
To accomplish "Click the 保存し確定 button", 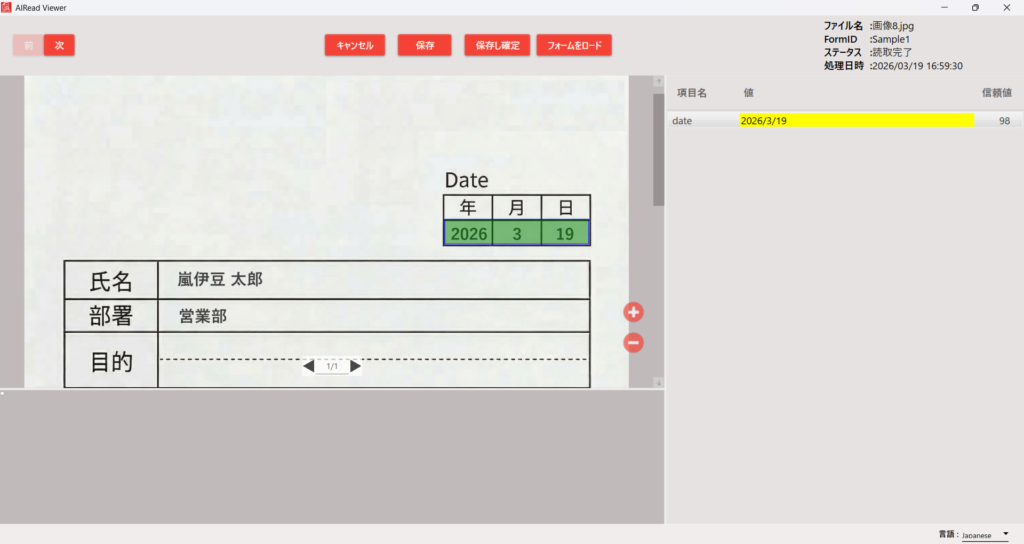I will click(x=497, y=46).
